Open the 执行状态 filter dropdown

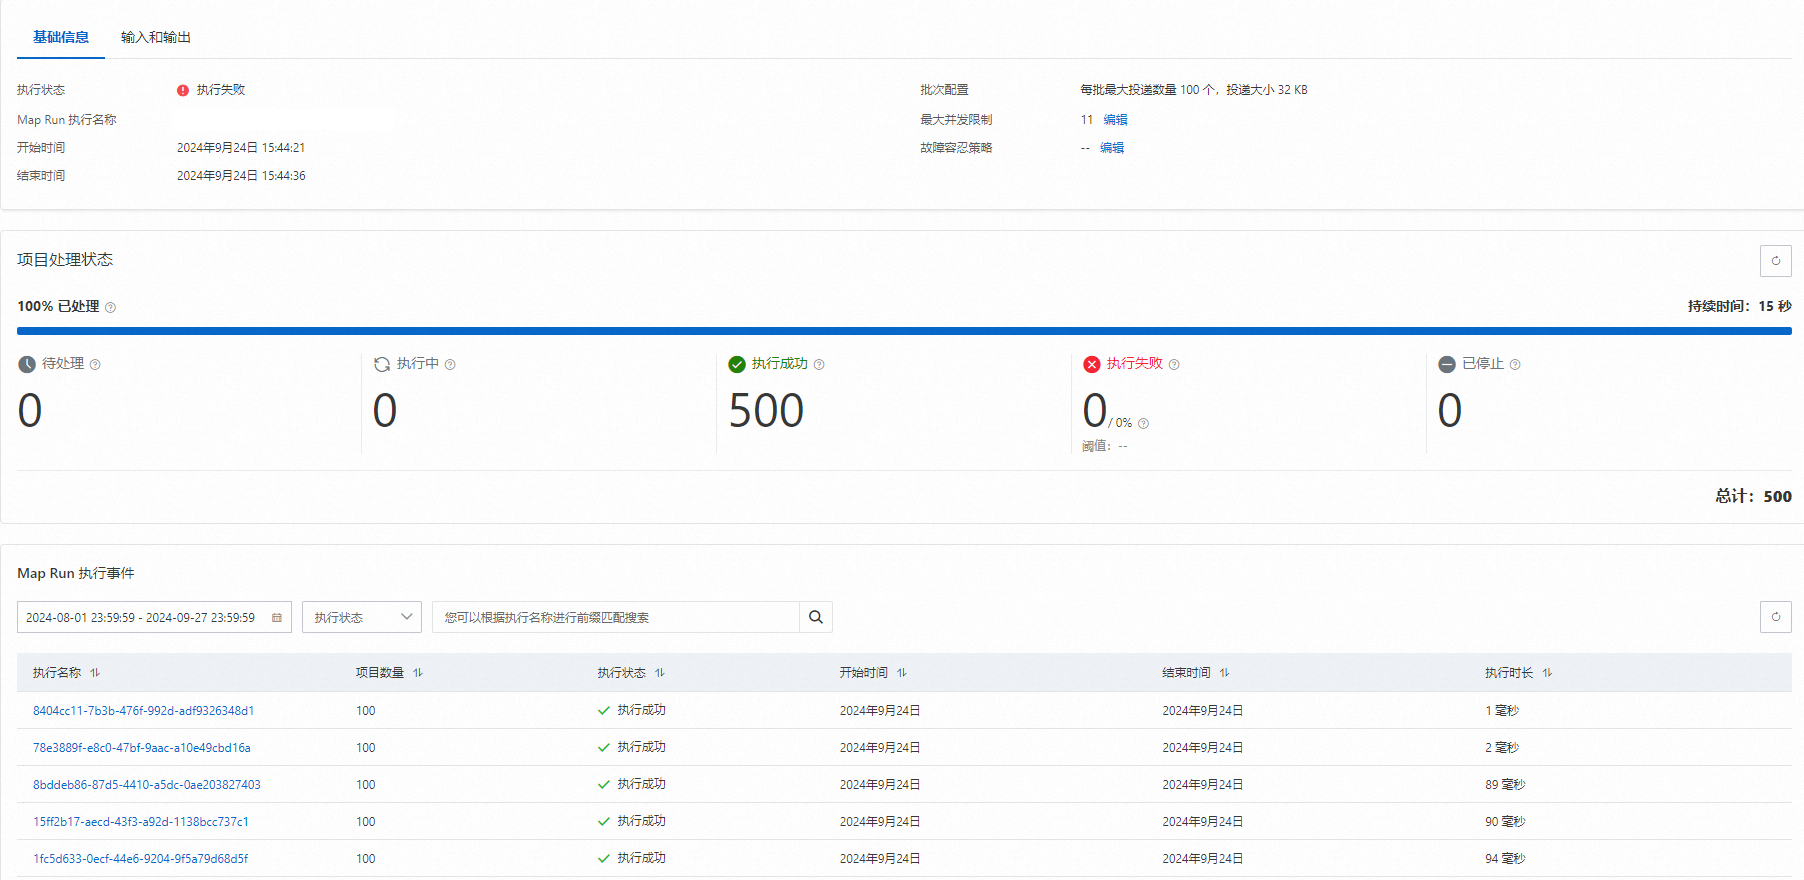(362, 617)
